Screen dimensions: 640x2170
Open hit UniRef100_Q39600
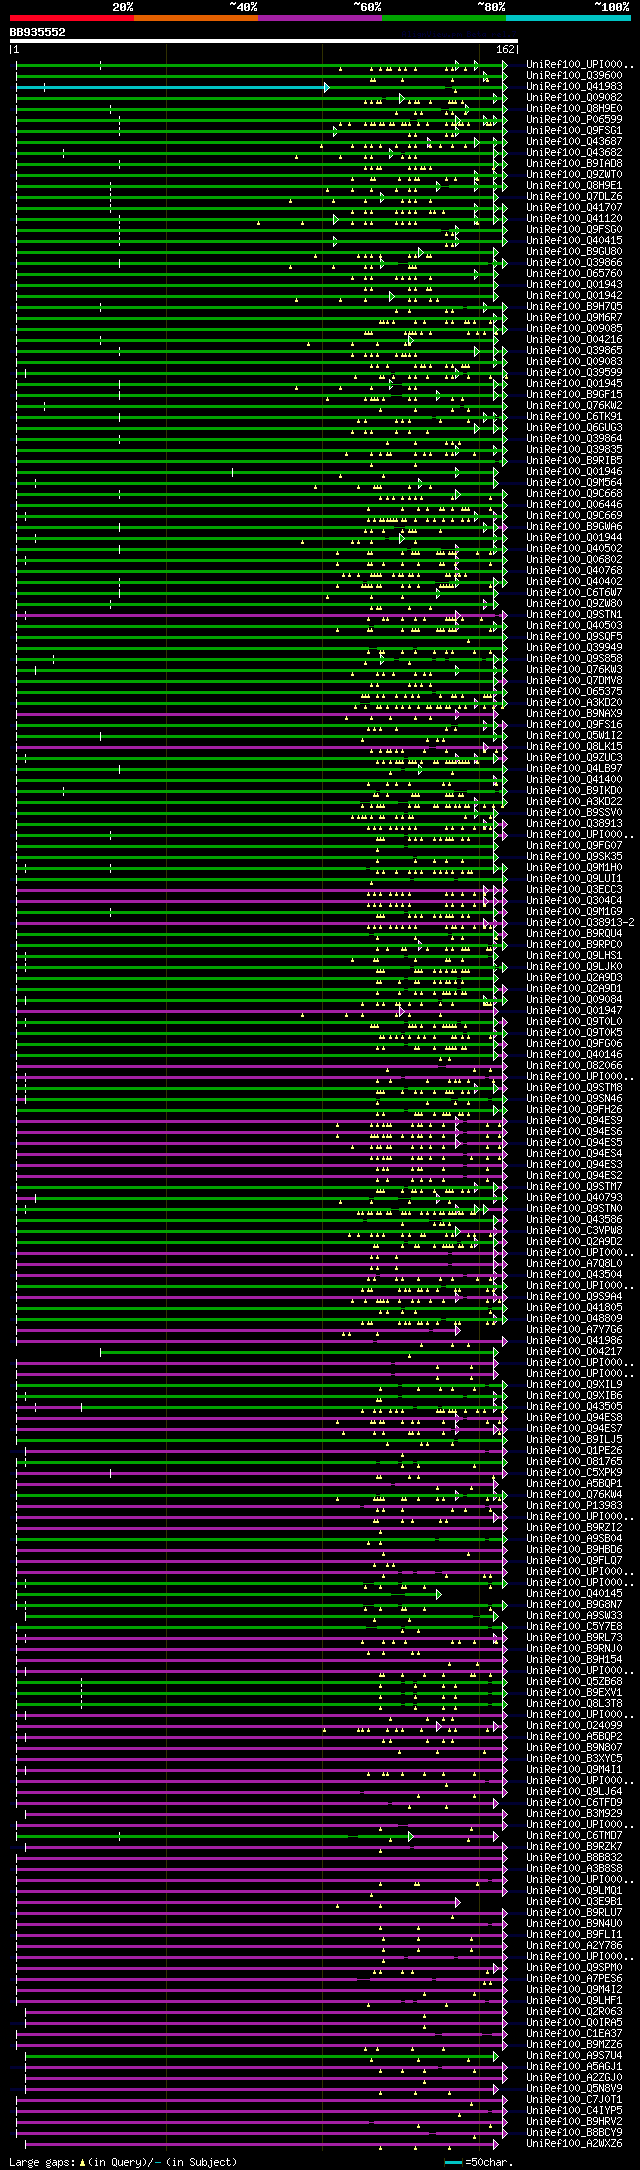(574, 76)
